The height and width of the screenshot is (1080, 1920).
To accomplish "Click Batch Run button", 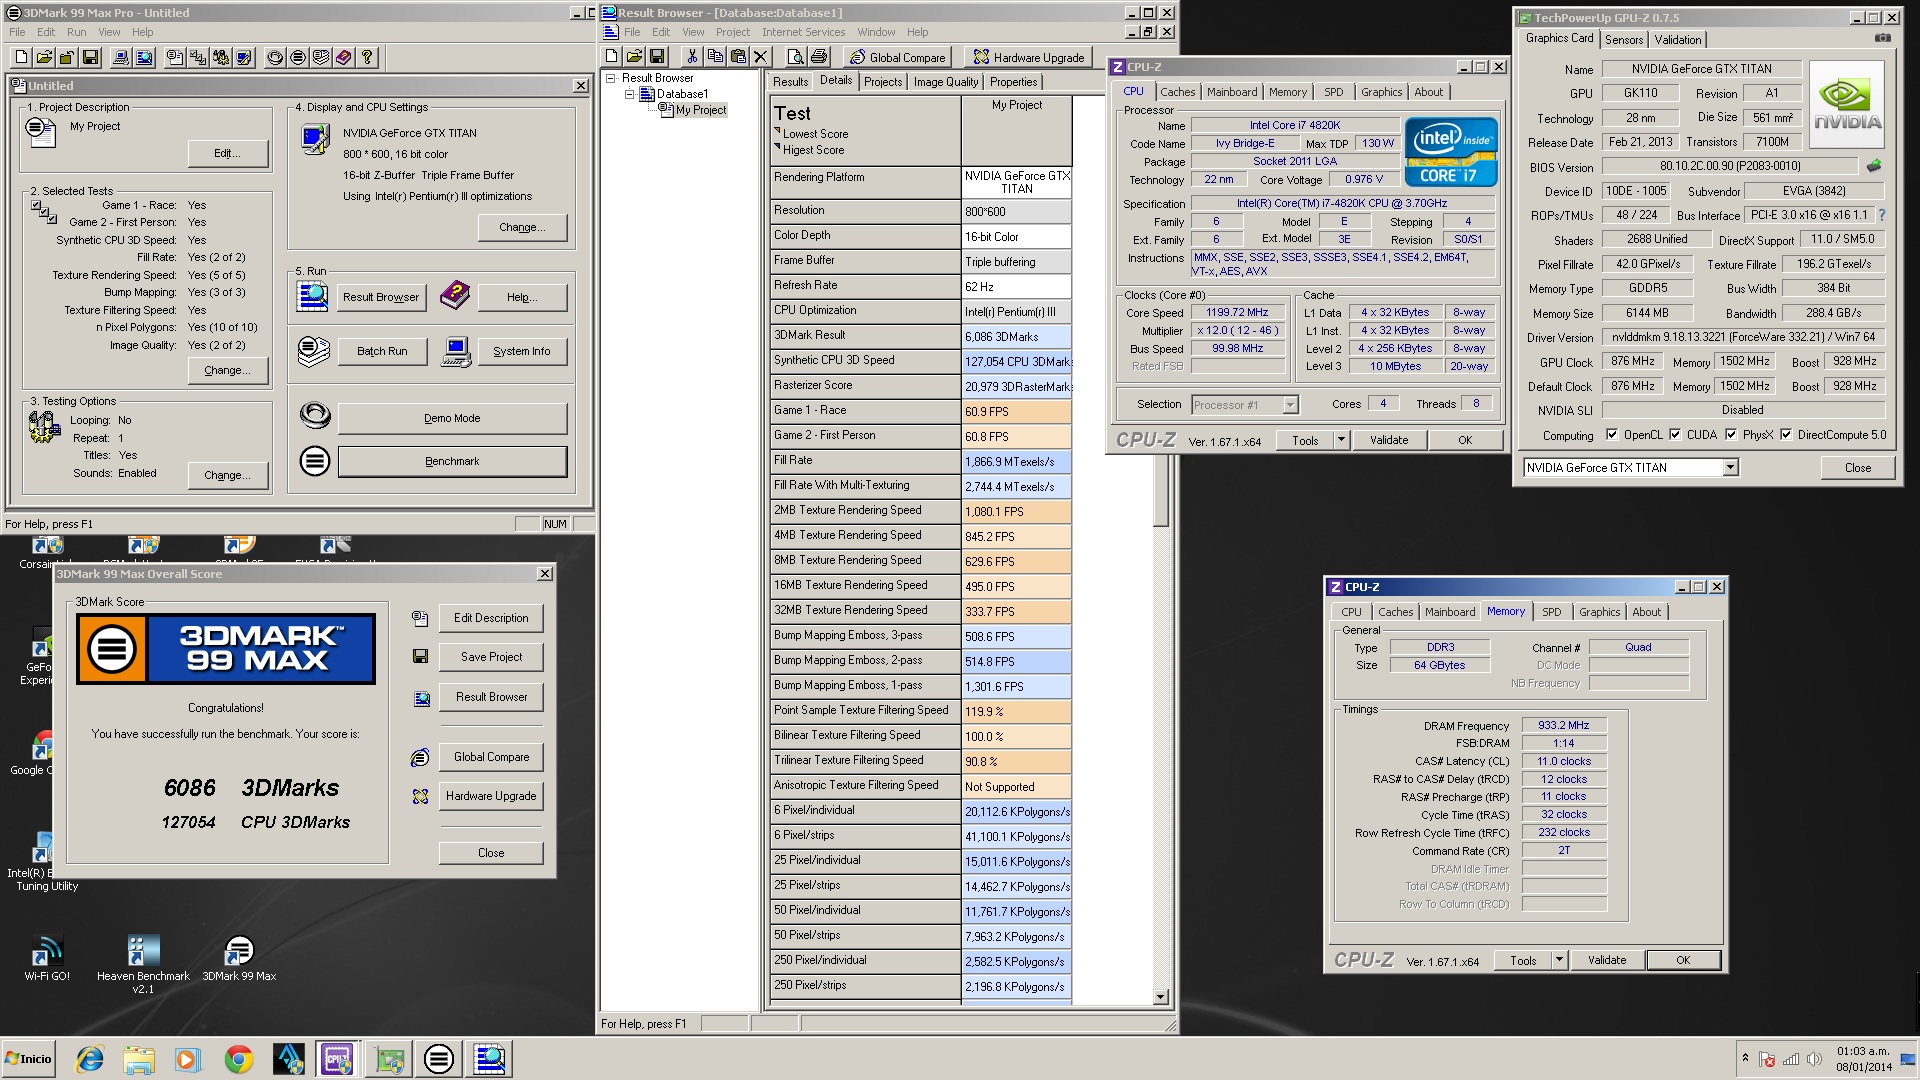I will point(382,351).
